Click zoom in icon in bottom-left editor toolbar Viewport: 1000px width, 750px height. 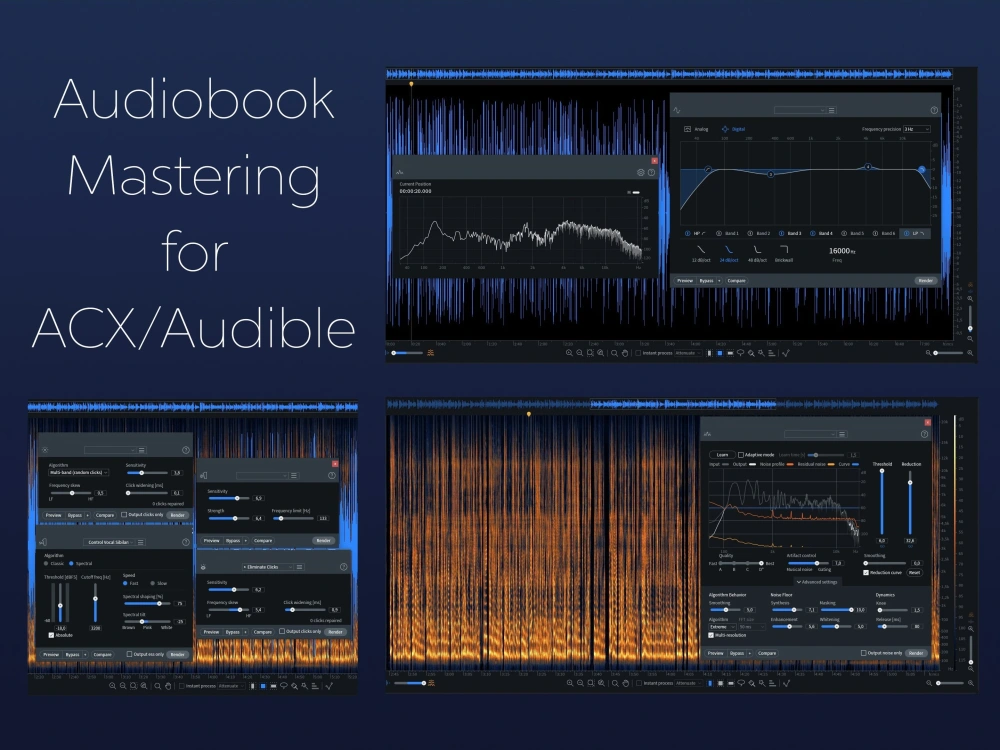[112, 686]
